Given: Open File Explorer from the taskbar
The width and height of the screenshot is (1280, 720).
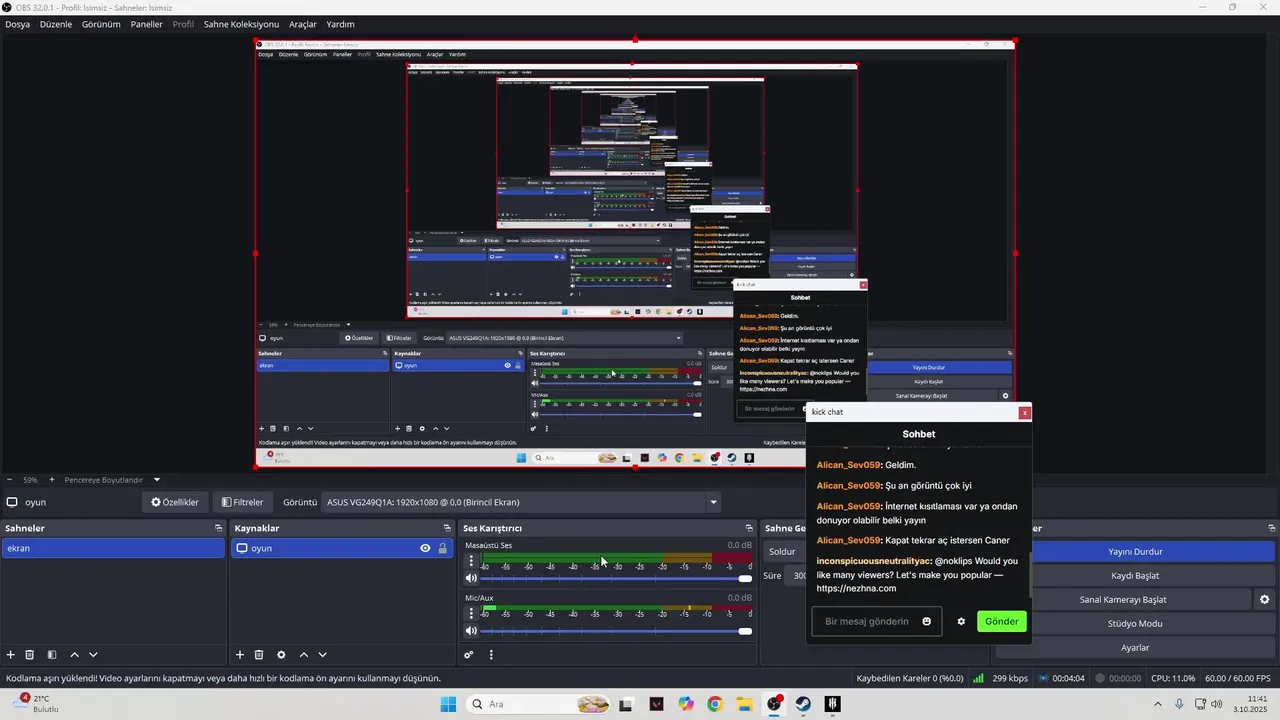Looking at the screenshot, I should tap(744, 704).
